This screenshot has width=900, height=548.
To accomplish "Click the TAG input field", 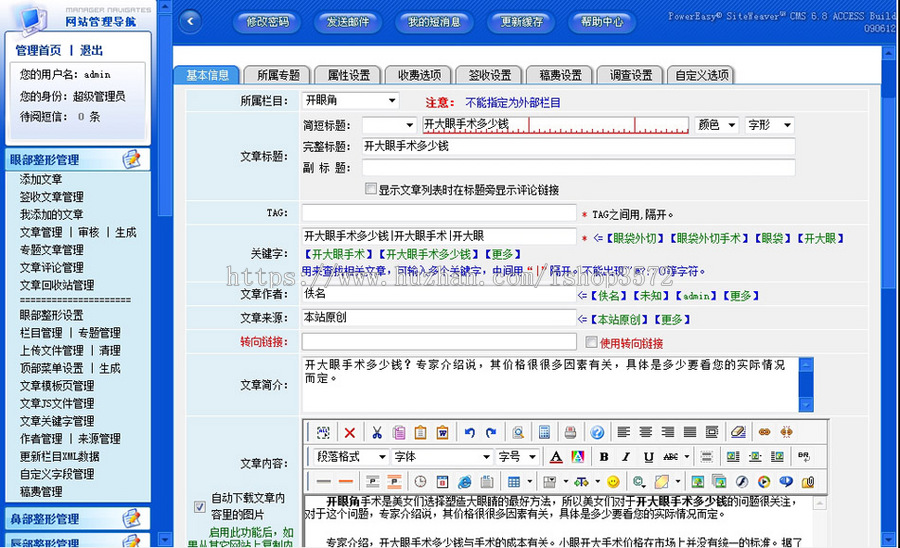I will point(439,213).
